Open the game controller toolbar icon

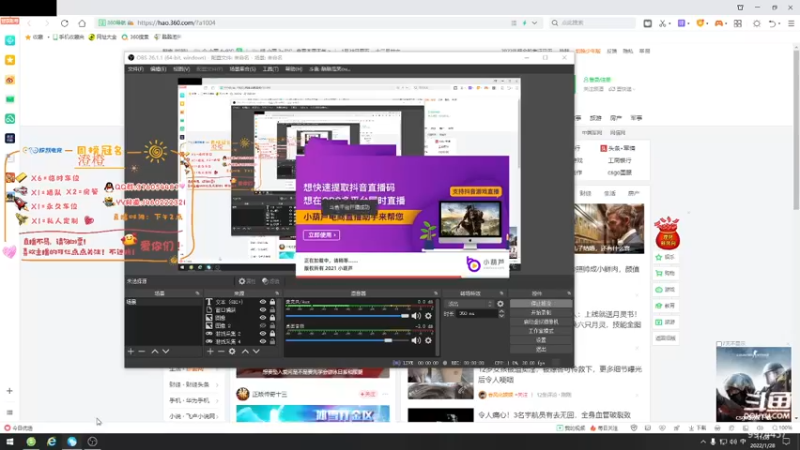[x=718, y=23]
